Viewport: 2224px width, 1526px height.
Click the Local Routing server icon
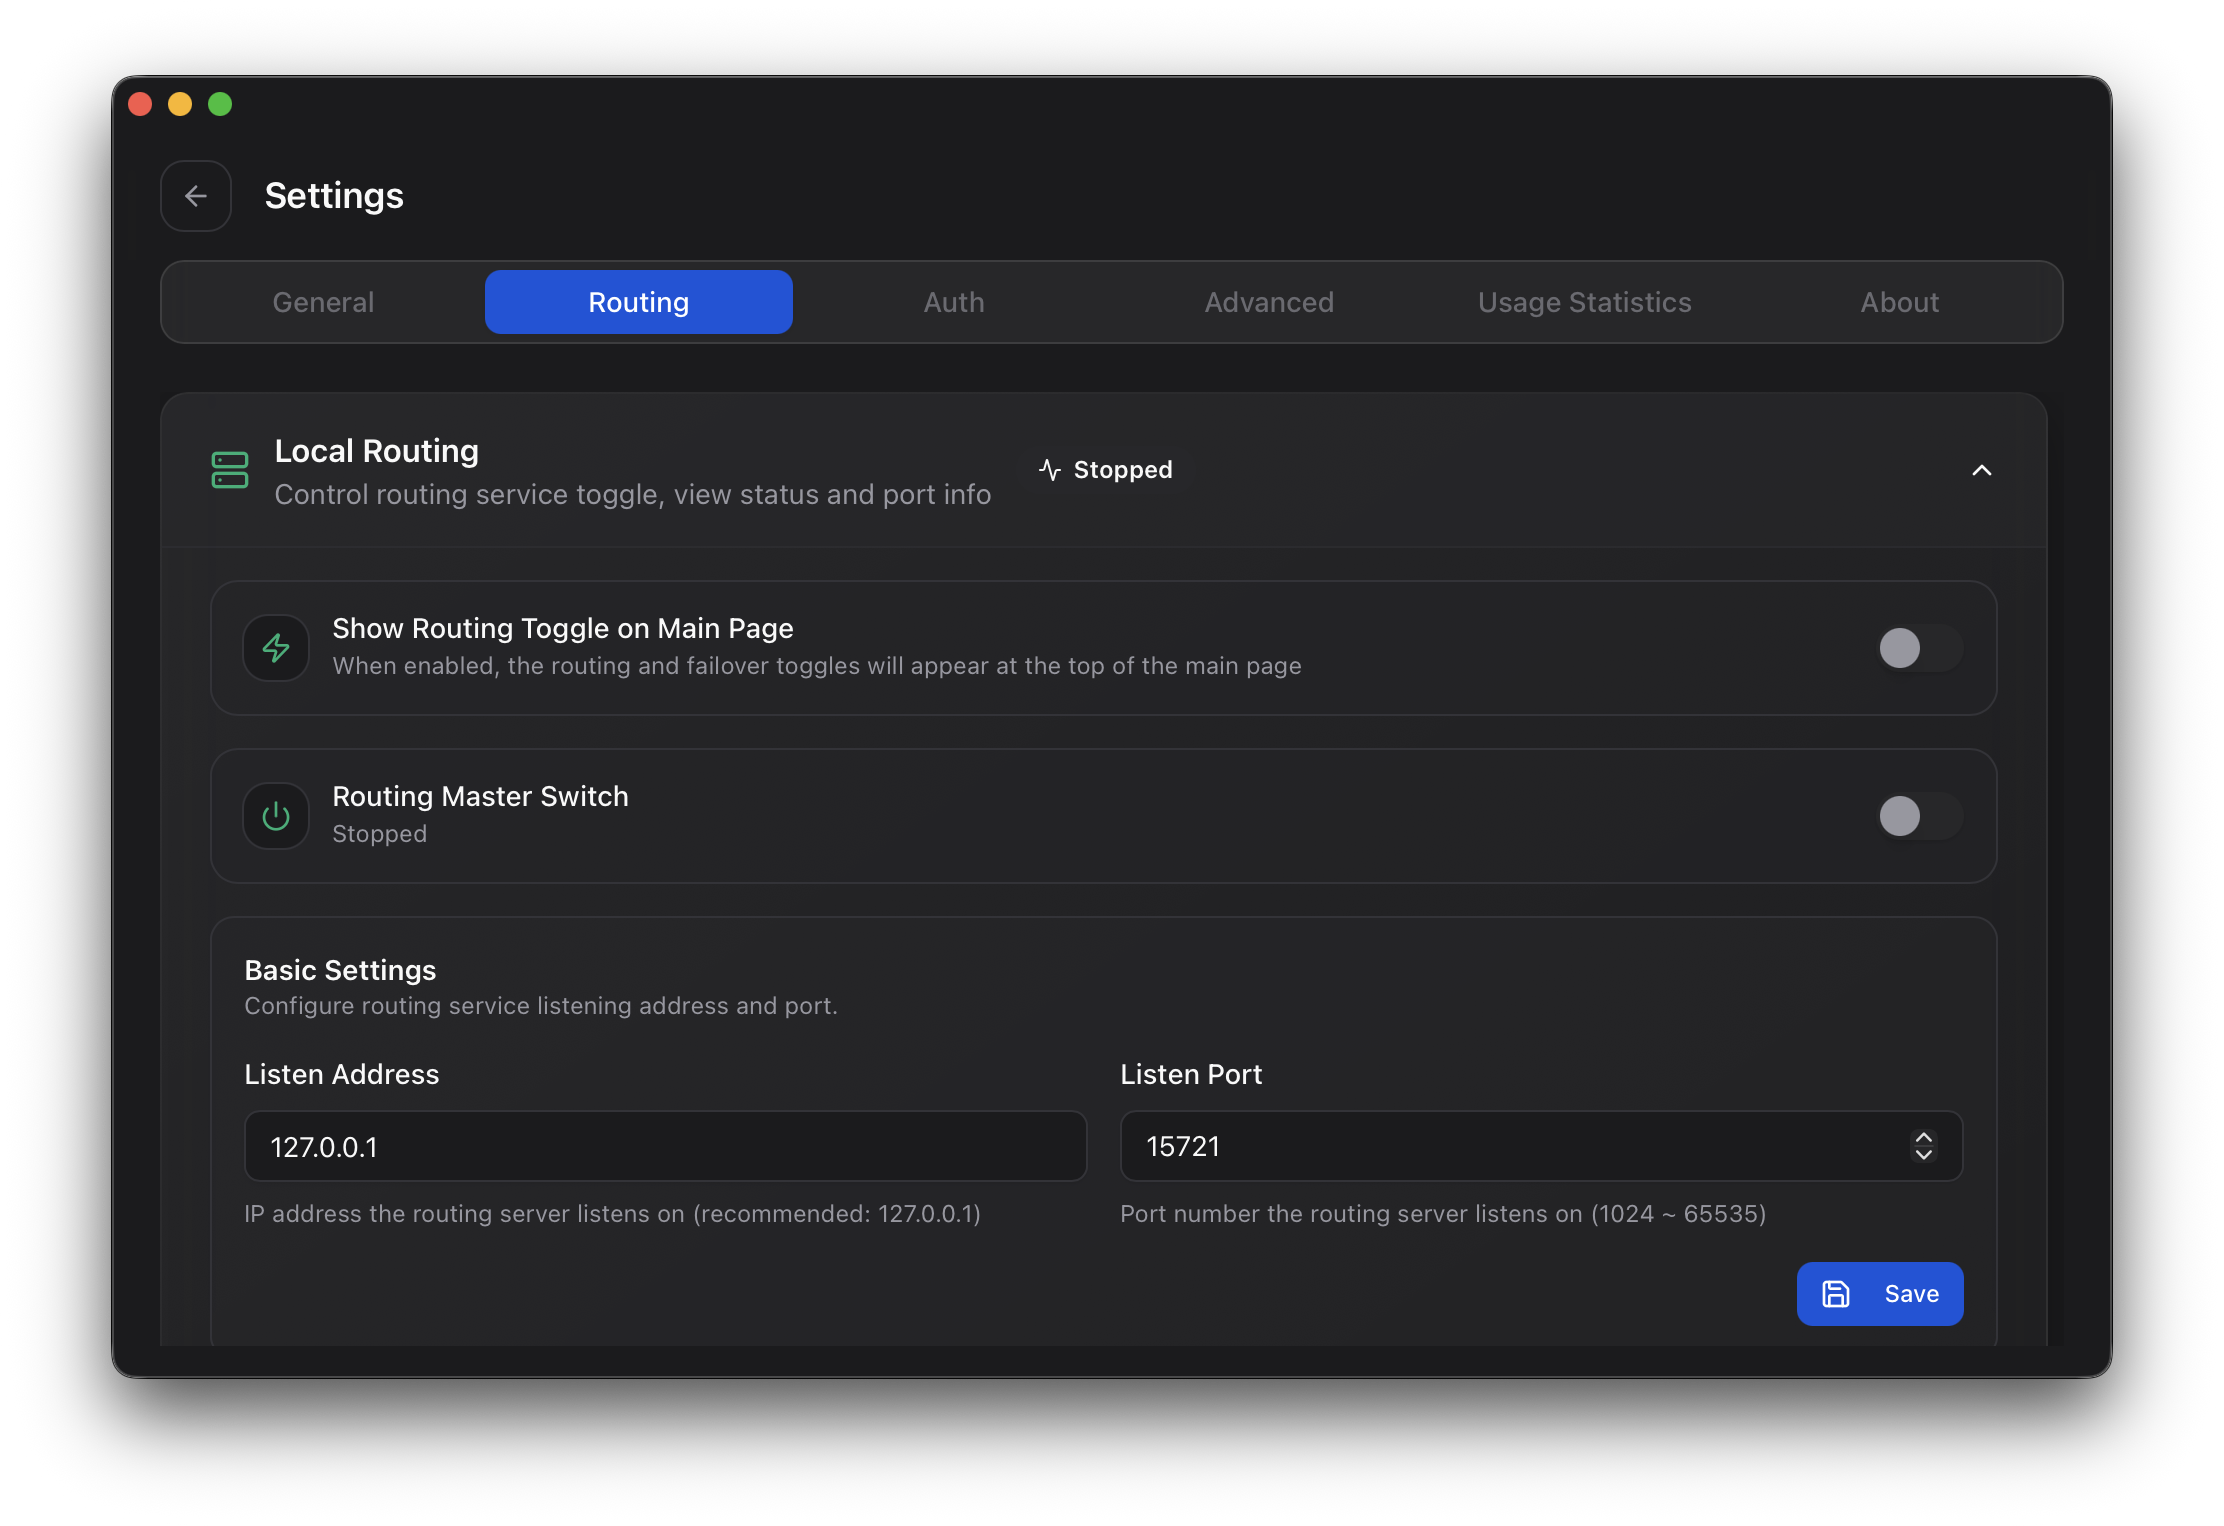(230, 470)
